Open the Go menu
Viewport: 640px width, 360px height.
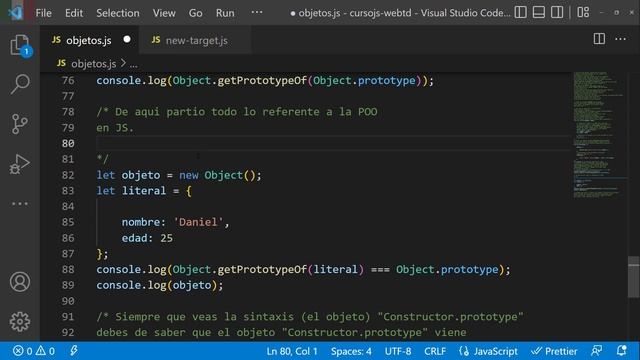coord(196,13)
